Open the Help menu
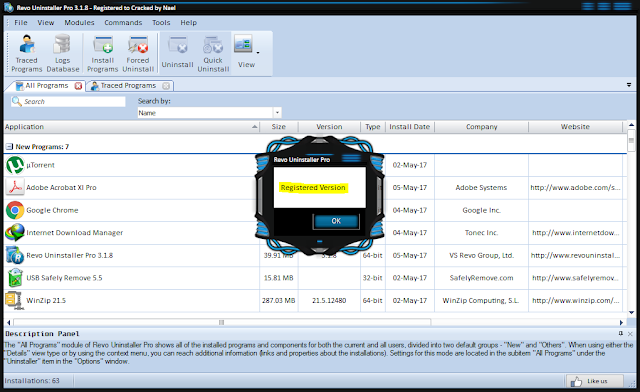The height and width of the screenshot is (392, 640). 189,22
